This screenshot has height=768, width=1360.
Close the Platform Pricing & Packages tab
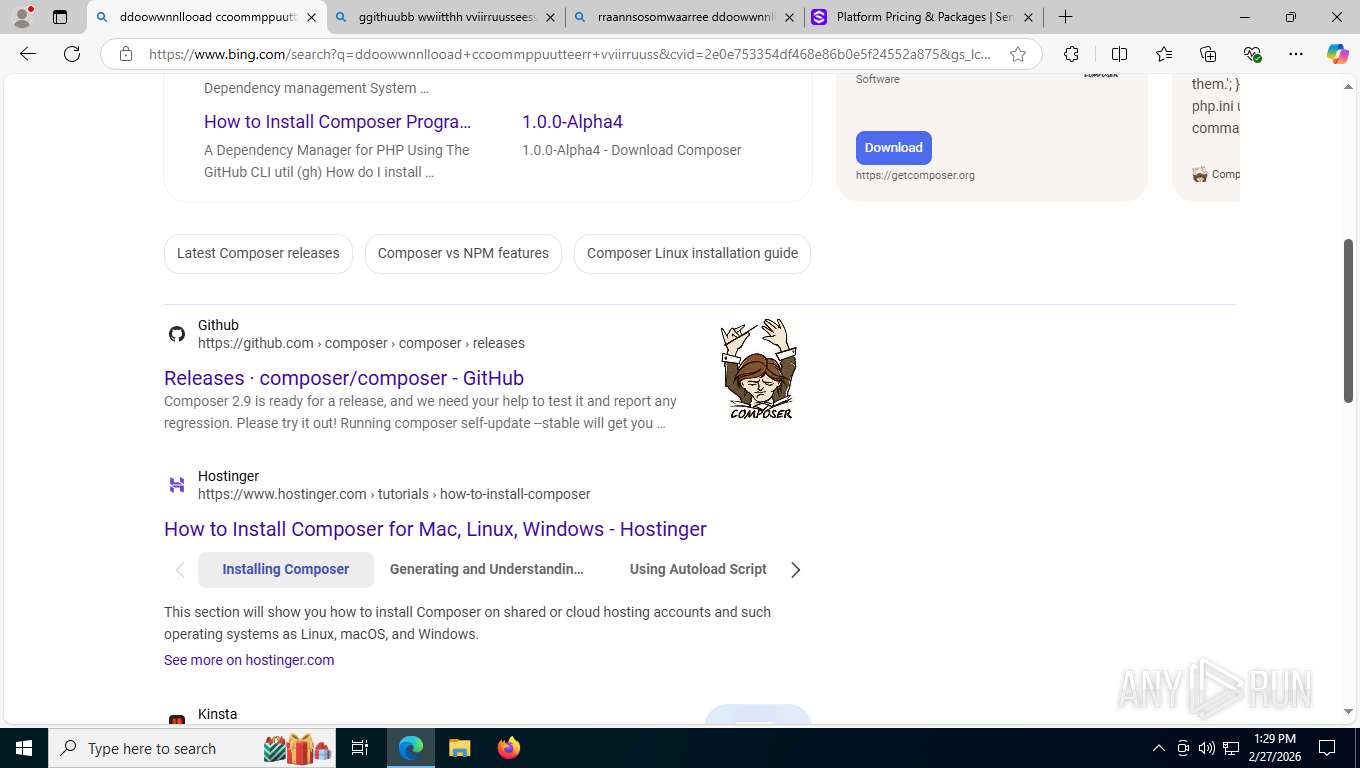pyautogui.click(x=1028, y=17)
